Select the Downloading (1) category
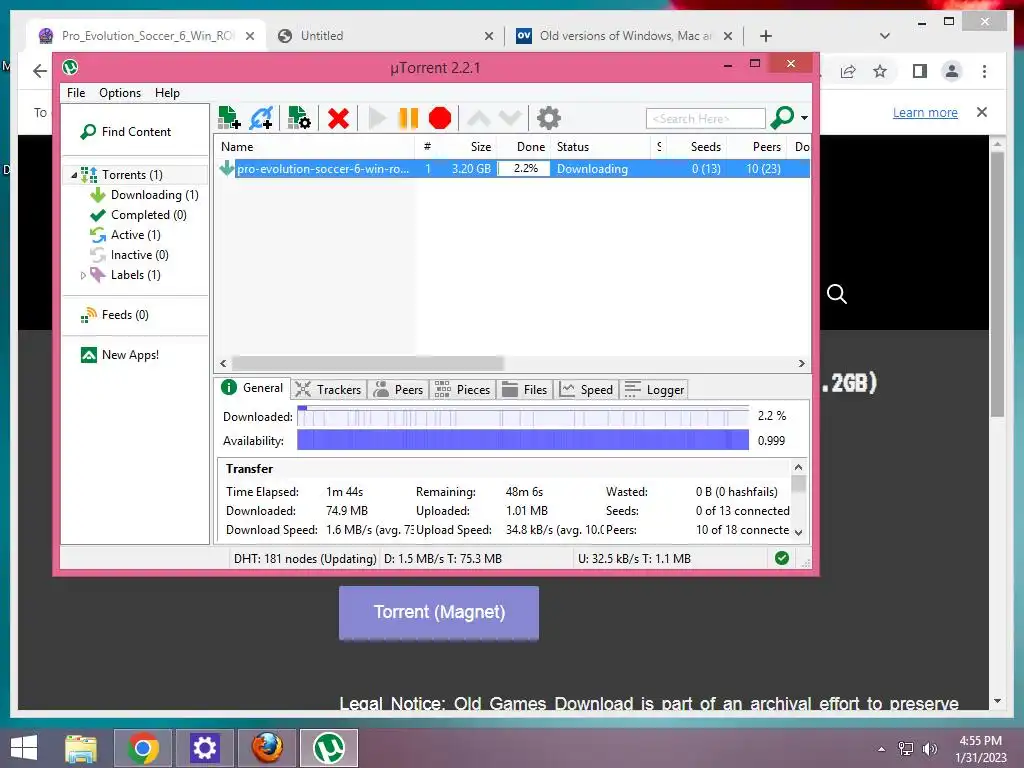Image resolution: width=1024 pixels, height=768 pixels. pyautogui.click(x=154, y=195)
